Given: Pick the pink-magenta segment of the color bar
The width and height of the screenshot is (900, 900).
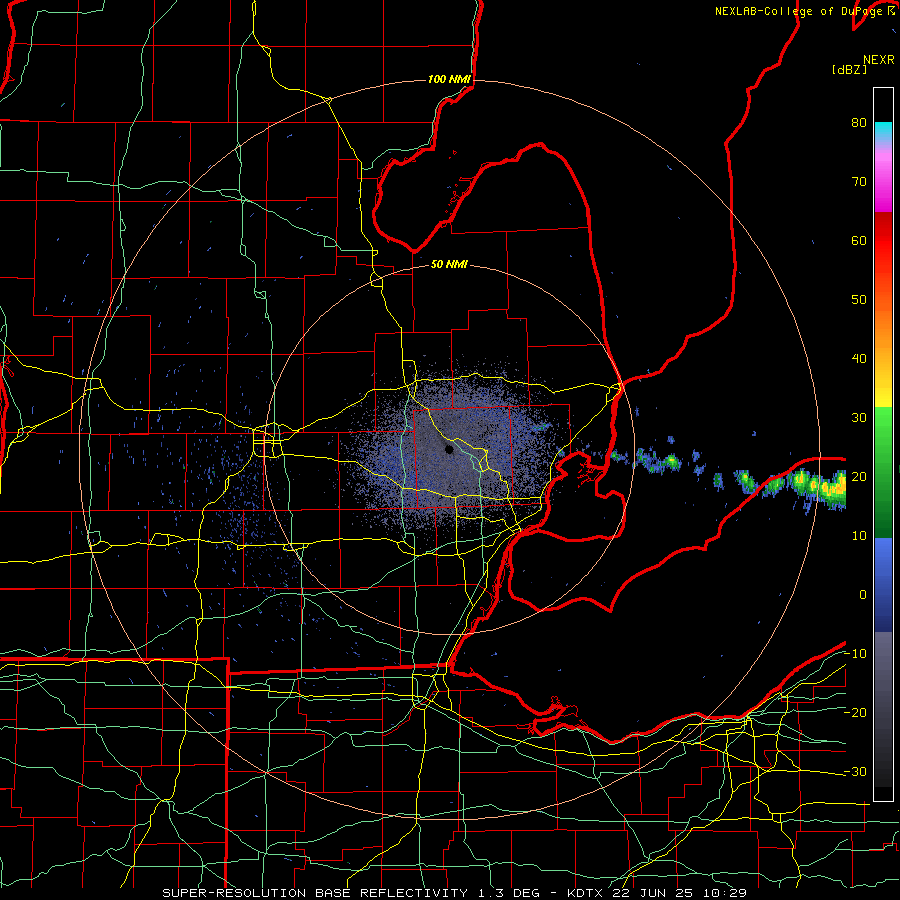Looking at the screenshot, I should (x=883, y=179).
